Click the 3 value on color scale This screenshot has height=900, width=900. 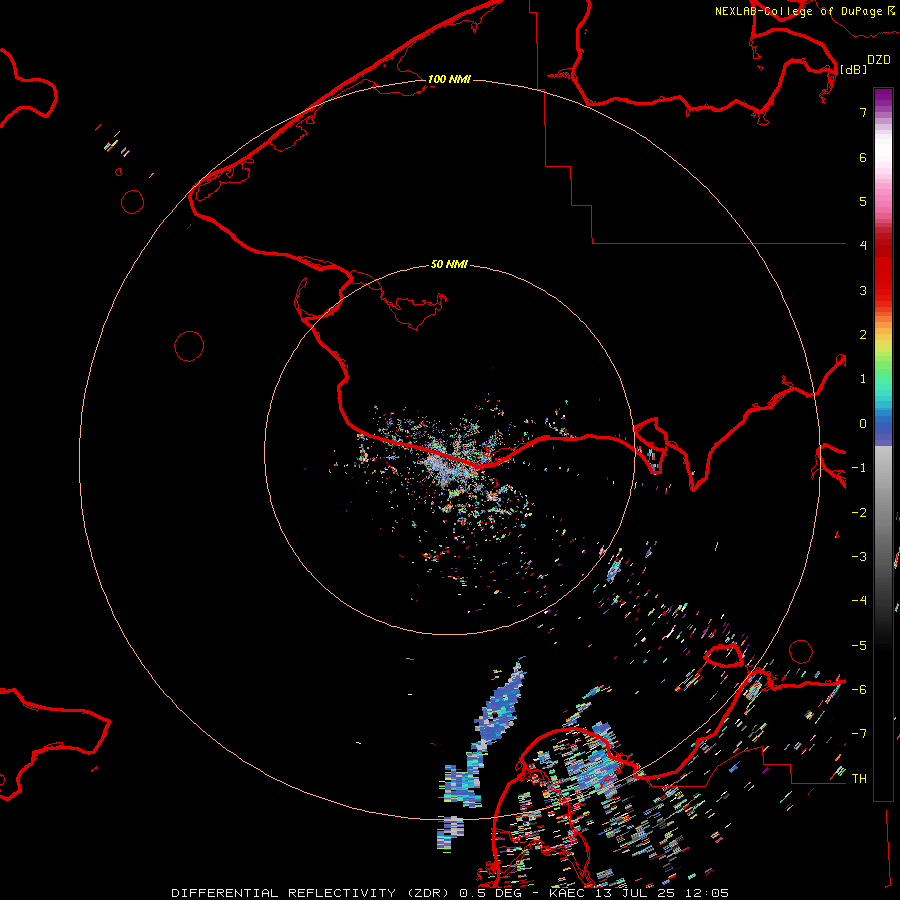[x=863, y=290]
